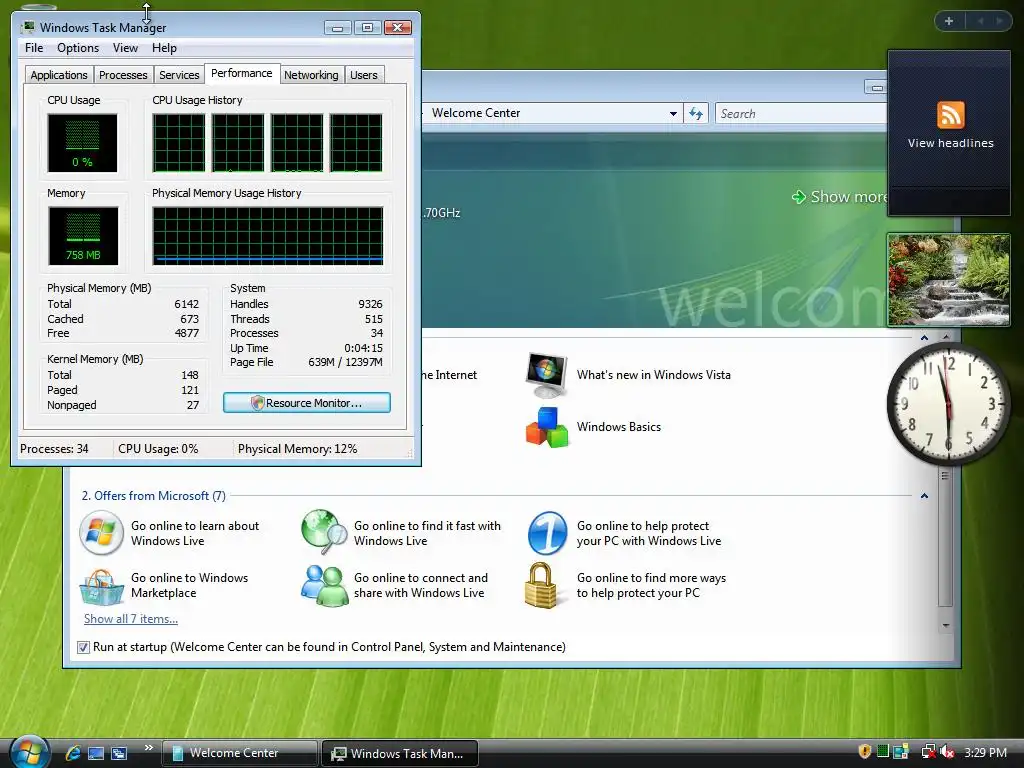Click the Memory 758 MB meter
The height and width of the screenshot is (768, 1024).
click(83, 236)
